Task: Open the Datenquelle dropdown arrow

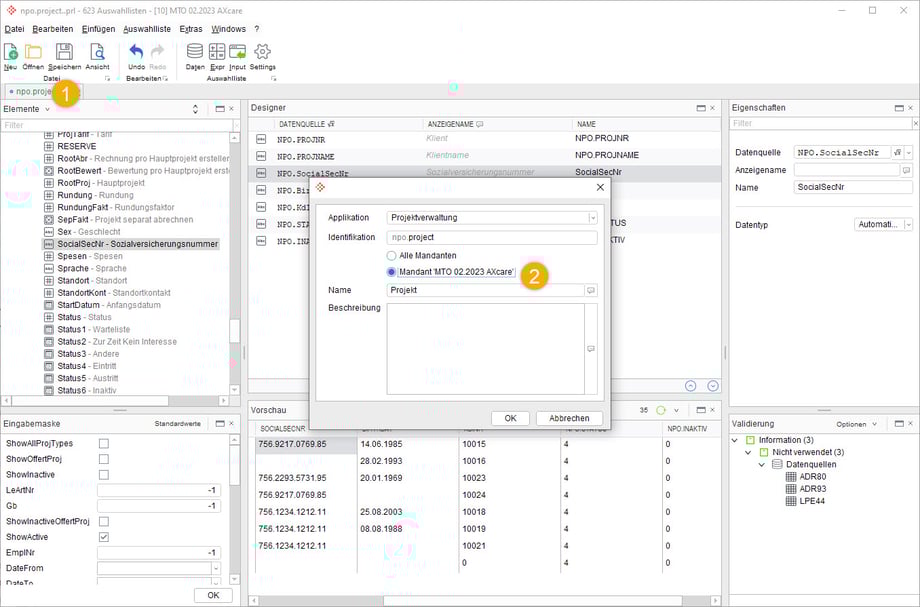Action: [909, 152]
